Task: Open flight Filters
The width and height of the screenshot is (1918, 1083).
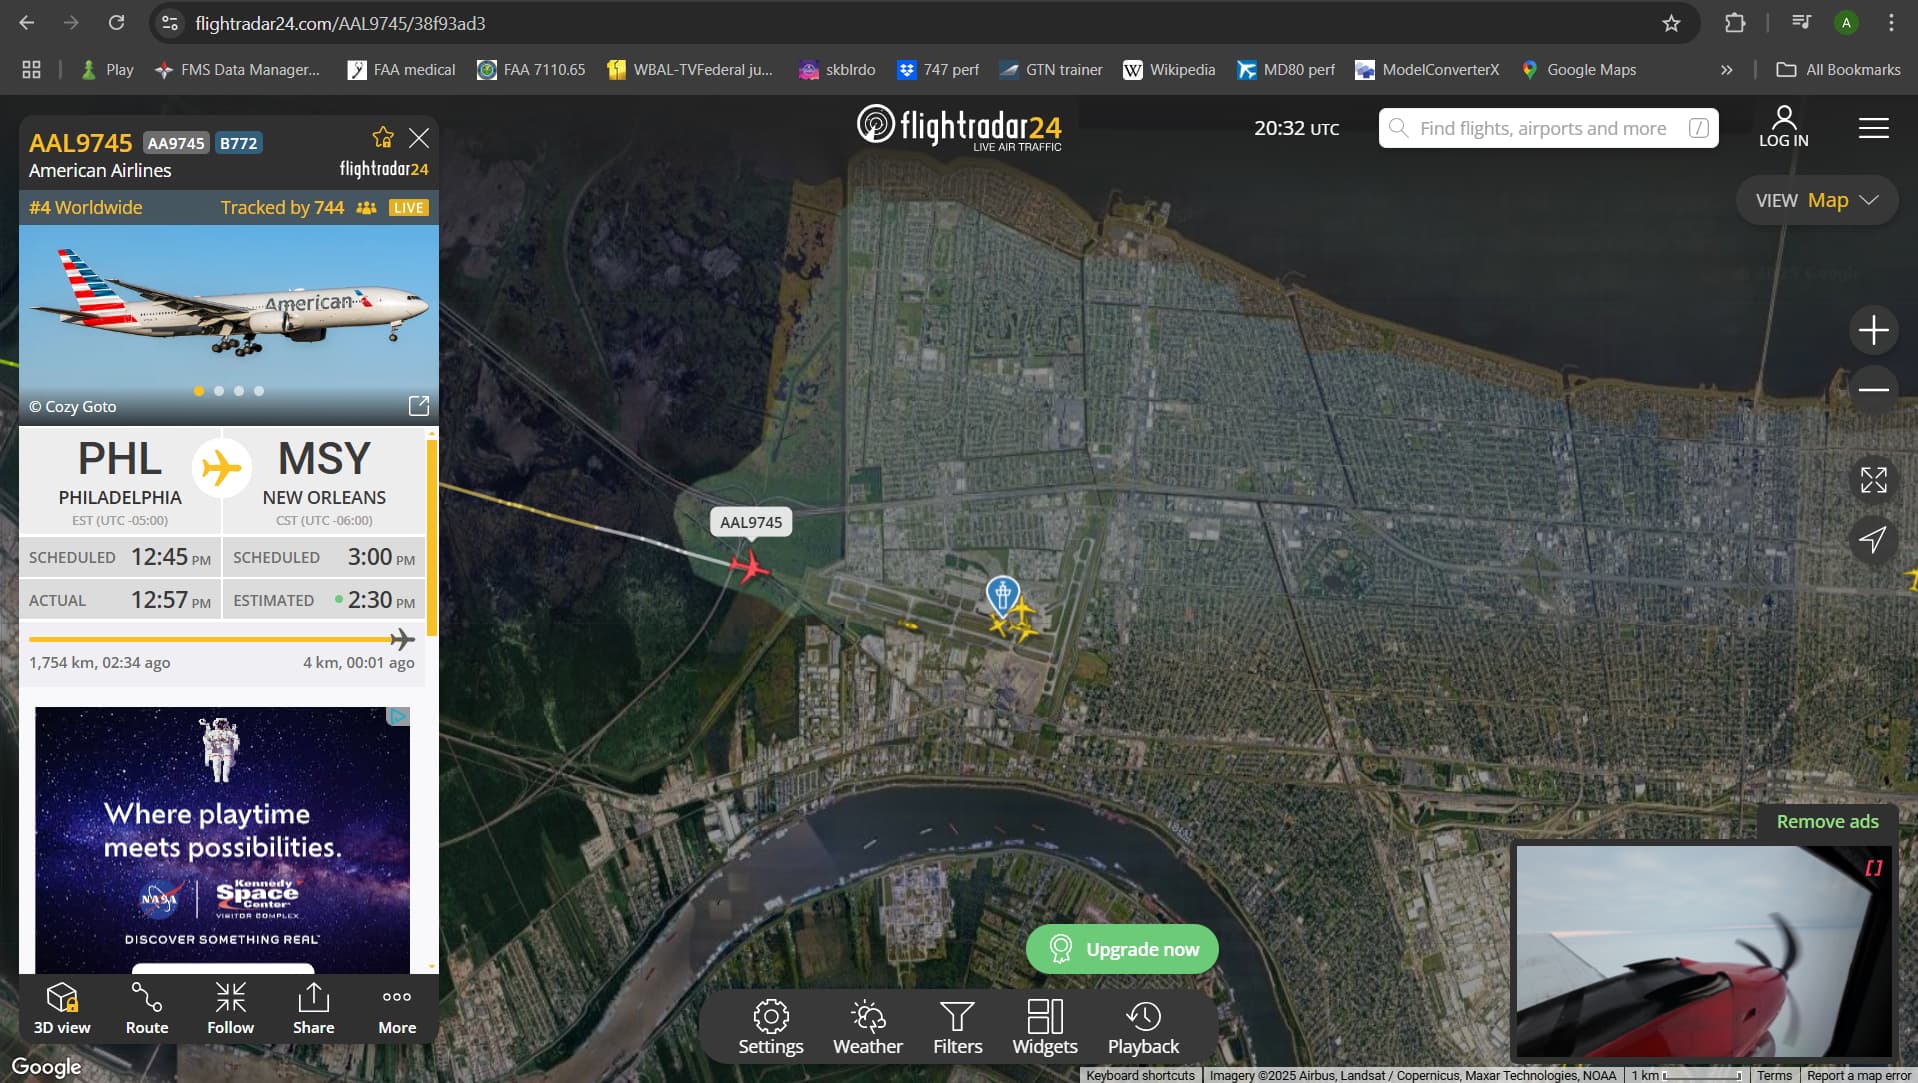Action: [x=957, y=1027]
